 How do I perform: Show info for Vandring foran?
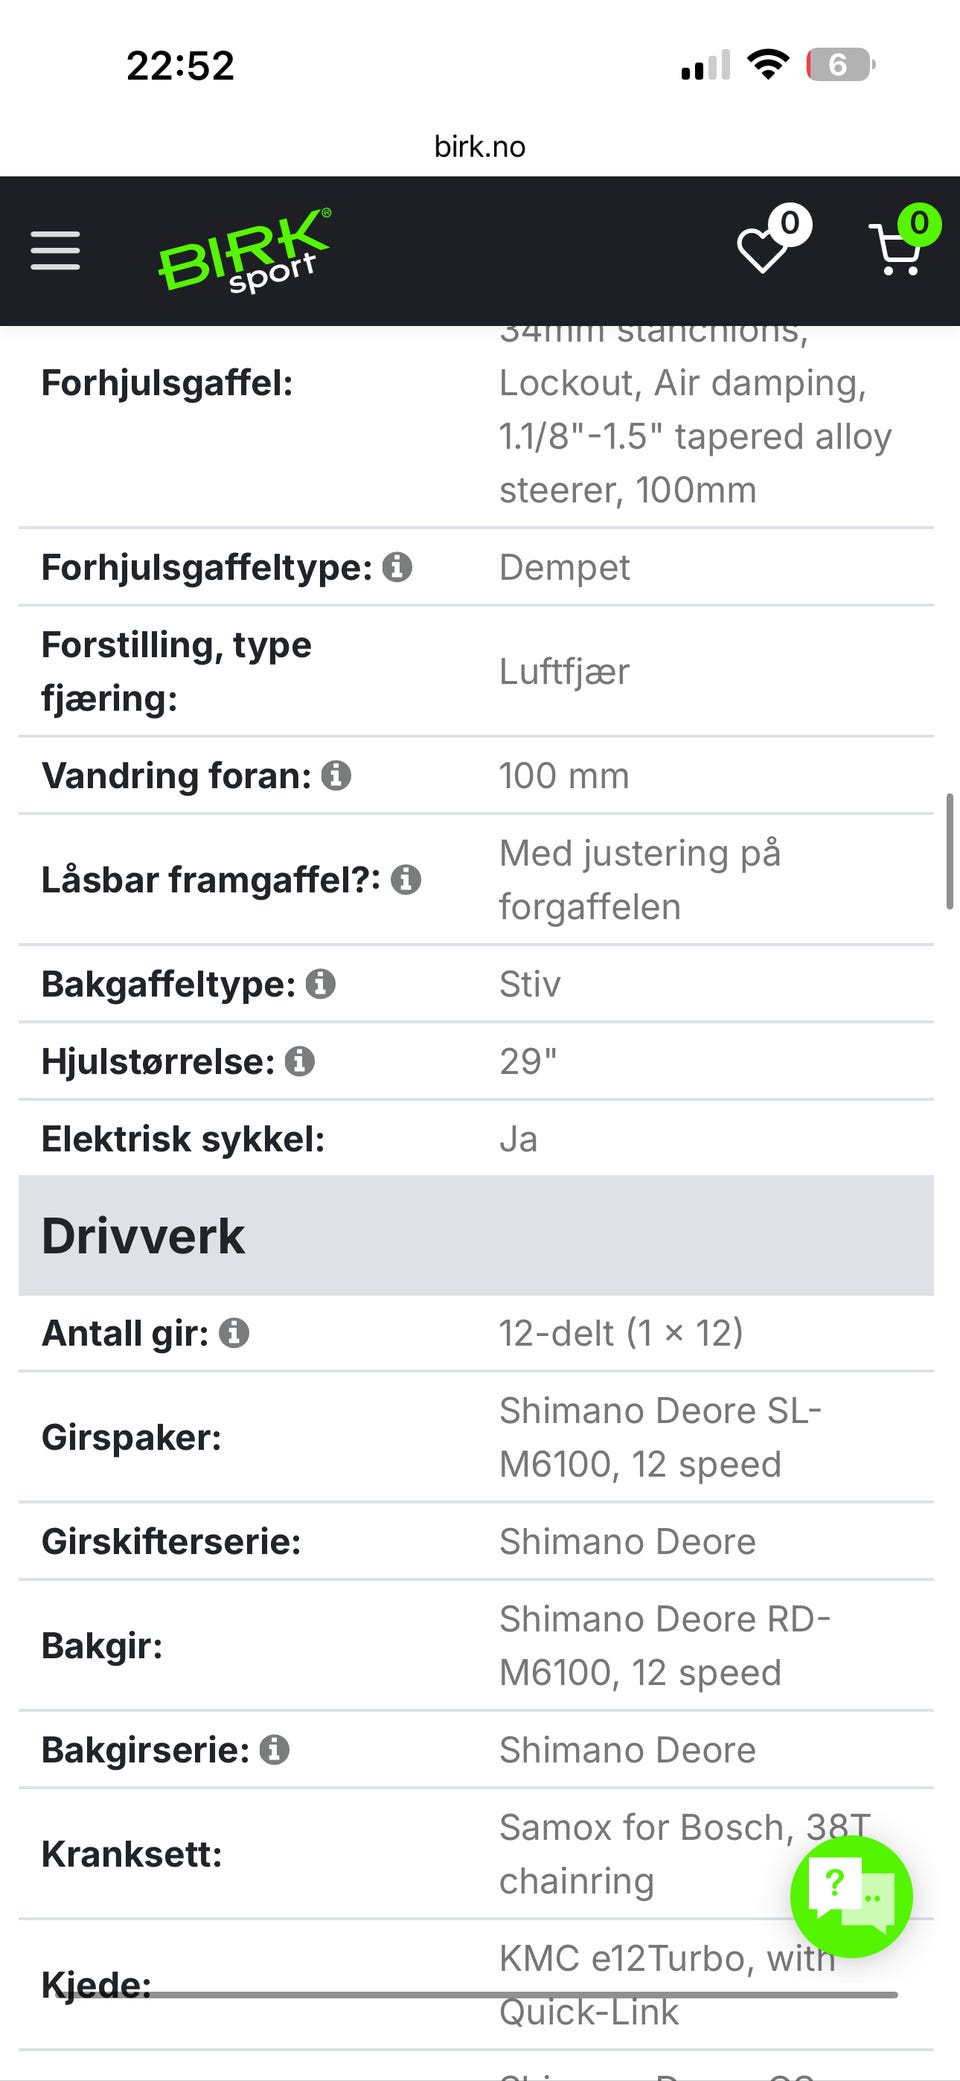coord(336,775)
